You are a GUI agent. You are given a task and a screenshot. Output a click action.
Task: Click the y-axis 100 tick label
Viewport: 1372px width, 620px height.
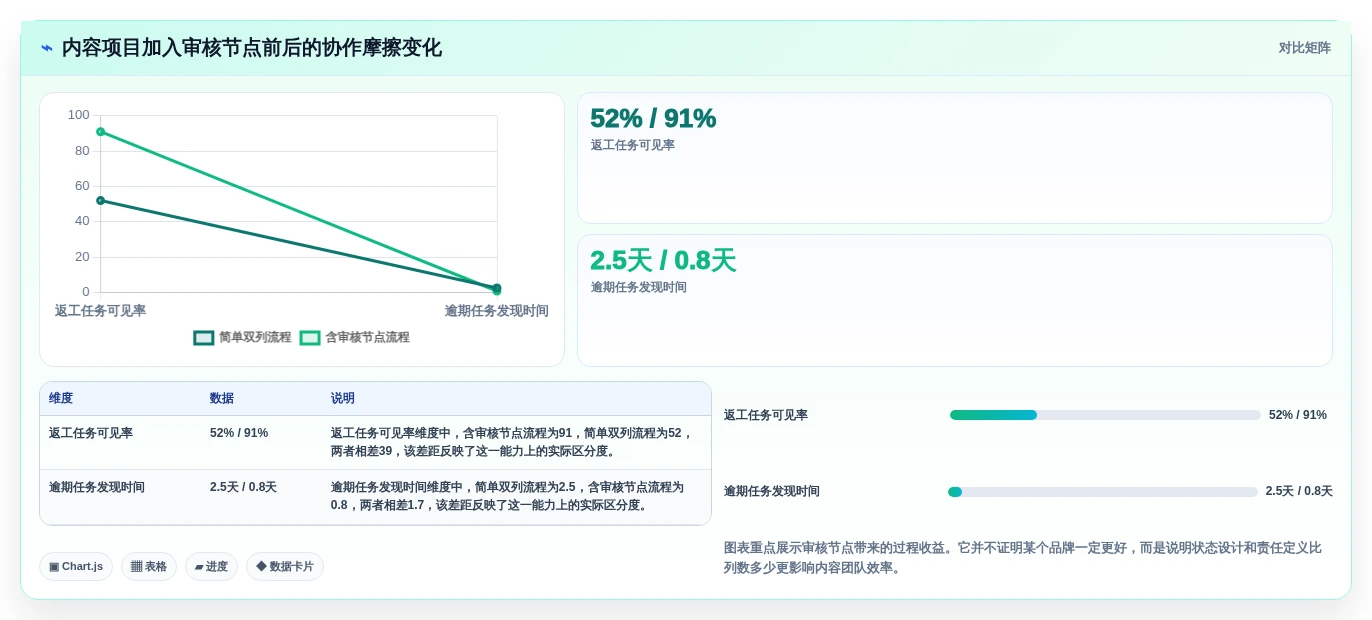pos(79,115)
